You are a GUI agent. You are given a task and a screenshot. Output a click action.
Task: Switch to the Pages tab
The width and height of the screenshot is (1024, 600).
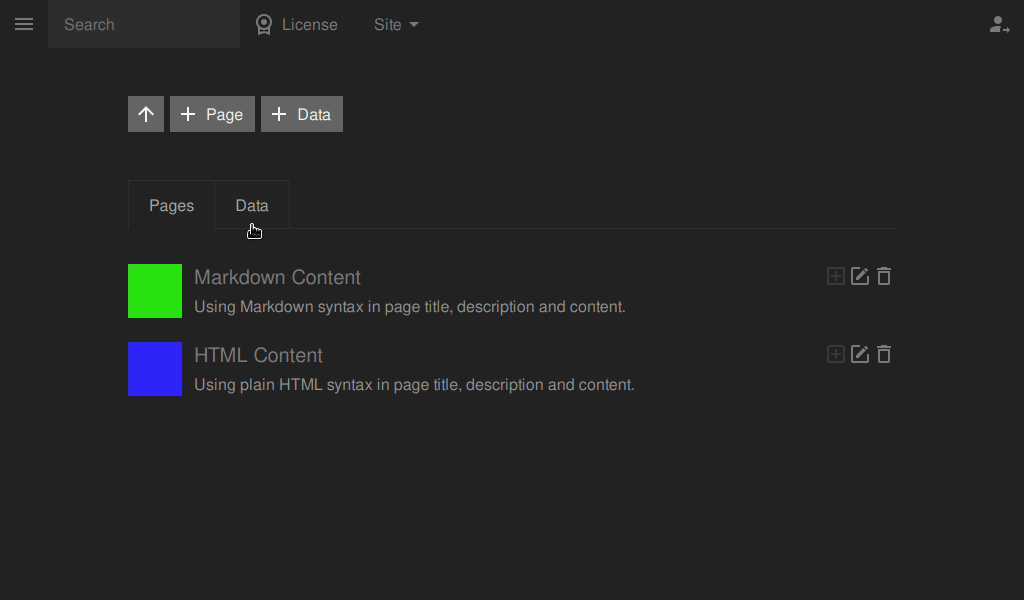pos(171,205)
